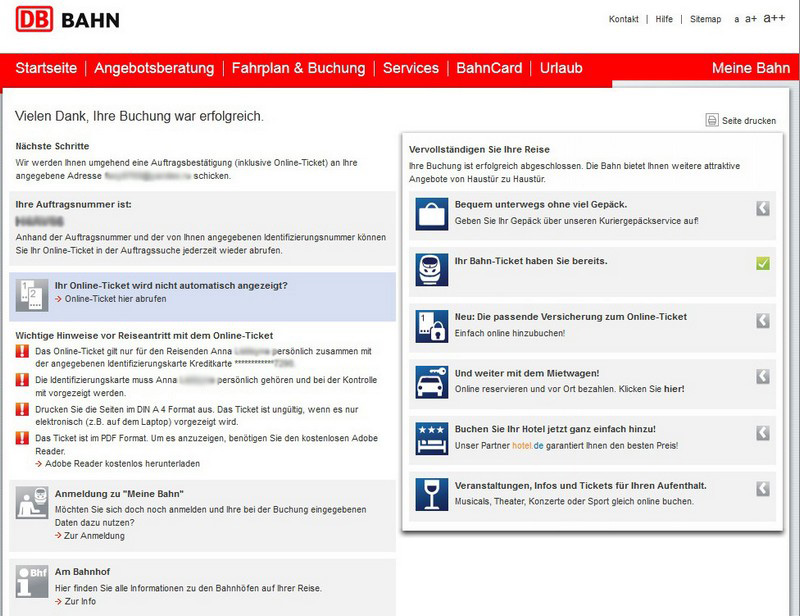
Task: Set the smallest font size 'a'
Action: tap(737, 19)
